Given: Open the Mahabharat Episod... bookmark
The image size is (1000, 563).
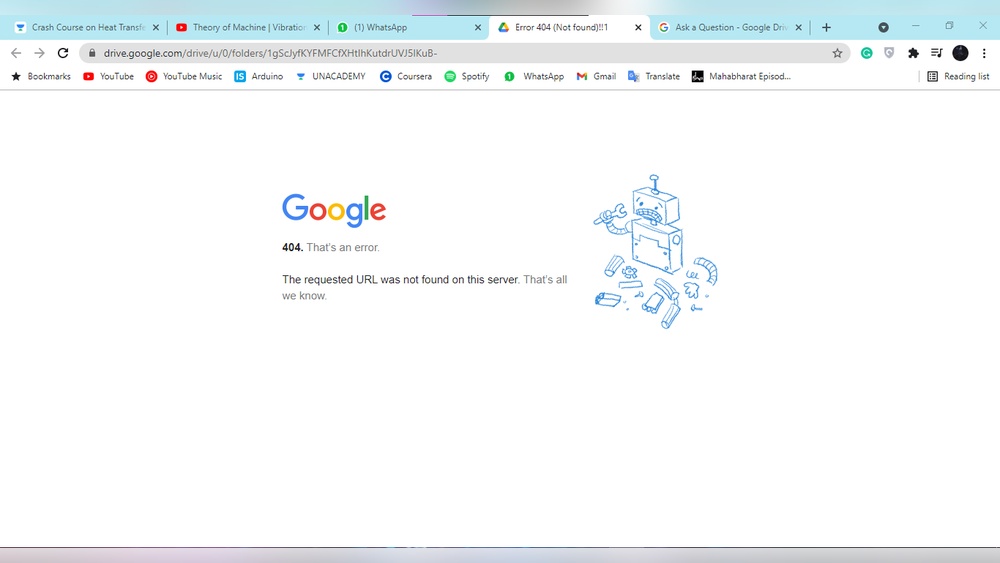Looking at the screenshot, I should coord(741,77).
